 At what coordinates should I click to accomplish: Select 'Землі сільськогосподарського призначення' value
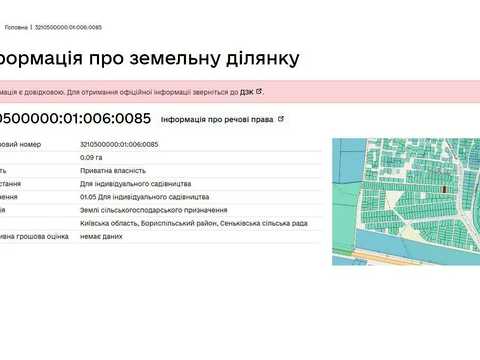pyautogui.click(x=153, y=210)
